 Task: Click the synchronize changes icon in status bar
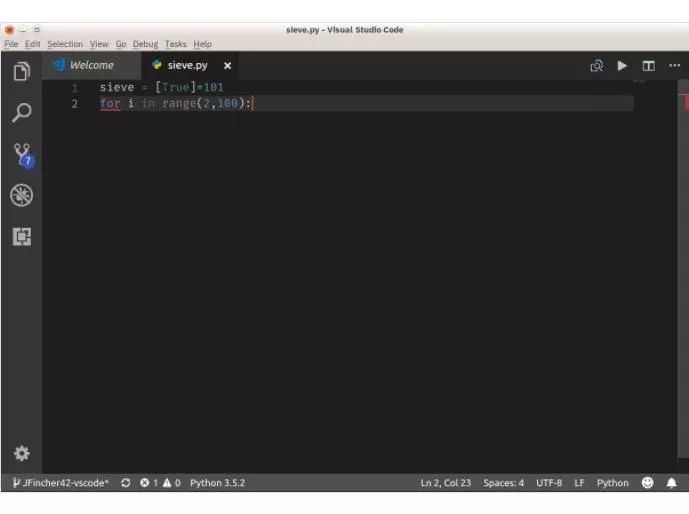[126, 483]
